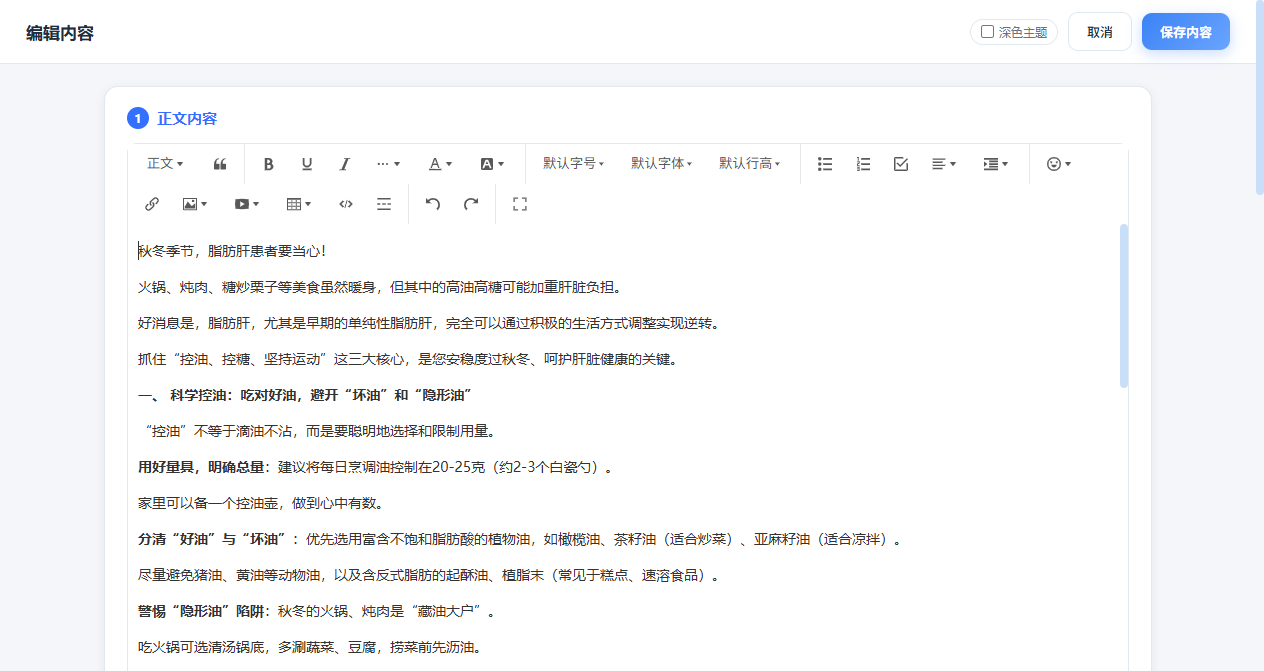Open the insert table menu
The image size is (1264, 671).
click(x=299, y=204)
